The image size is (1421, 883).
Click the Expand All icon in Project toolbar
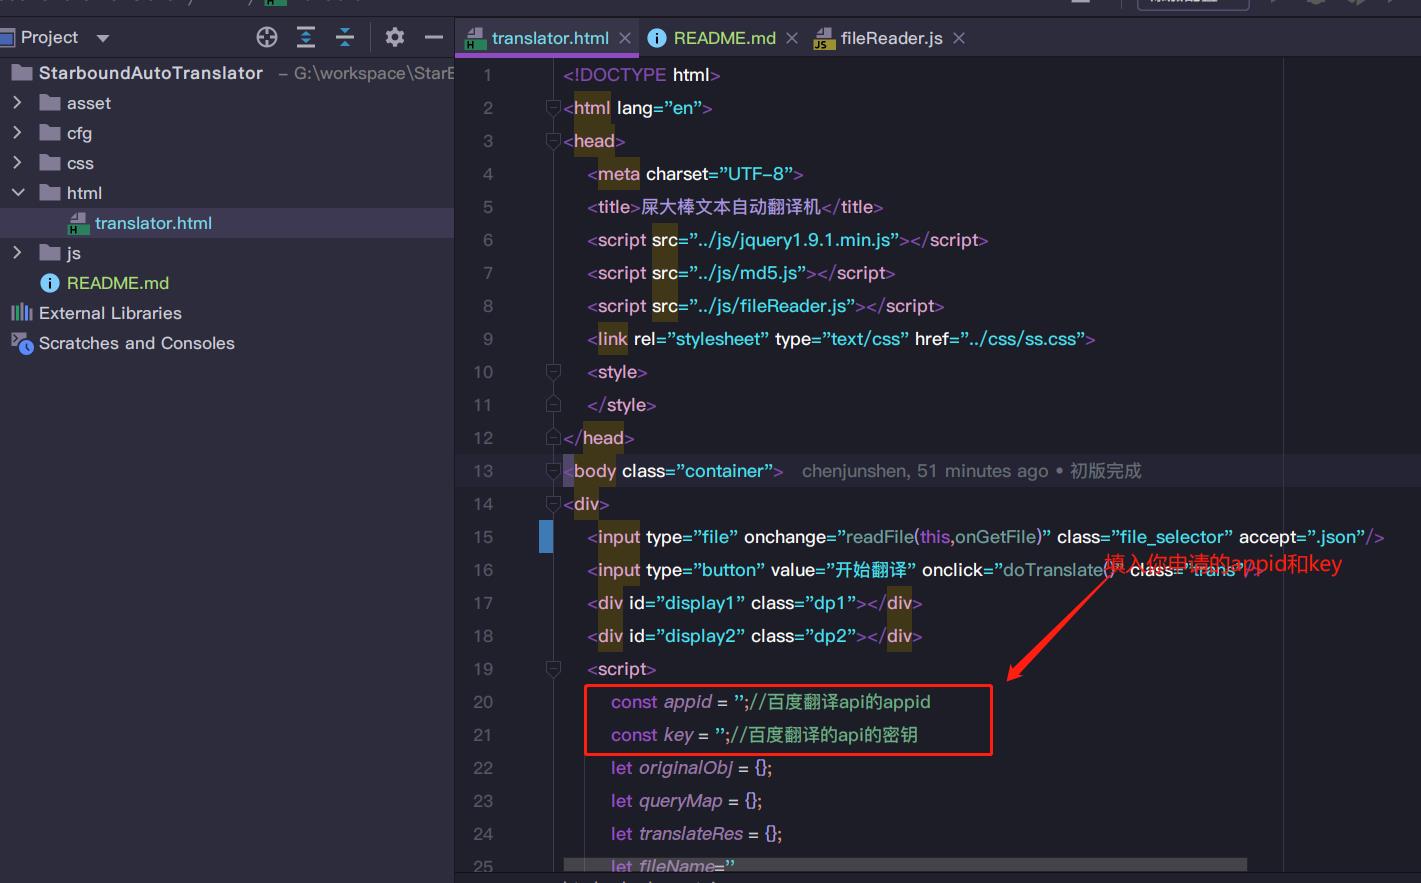(306, 38)
